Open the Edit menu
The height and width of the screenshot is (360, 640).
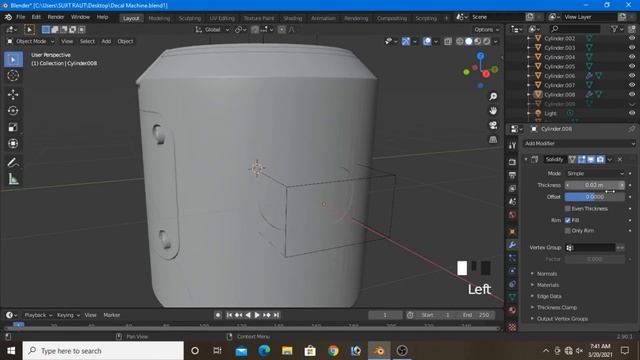tap(36, 17)
